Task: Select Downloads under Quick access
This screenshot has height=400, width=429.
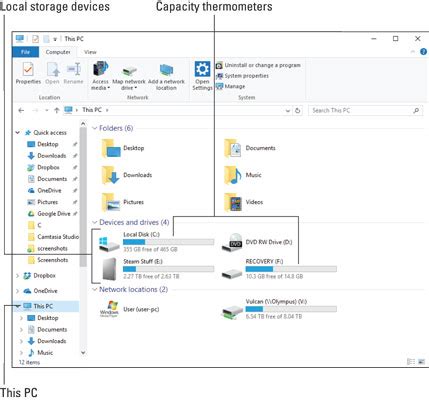Action: click(51, 156)
